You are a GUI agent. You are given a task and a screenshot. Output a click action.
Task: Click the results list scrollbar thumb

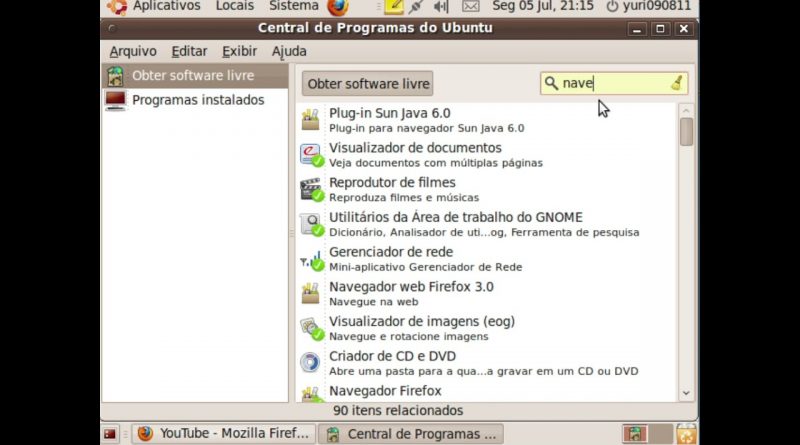click(686, 132)
